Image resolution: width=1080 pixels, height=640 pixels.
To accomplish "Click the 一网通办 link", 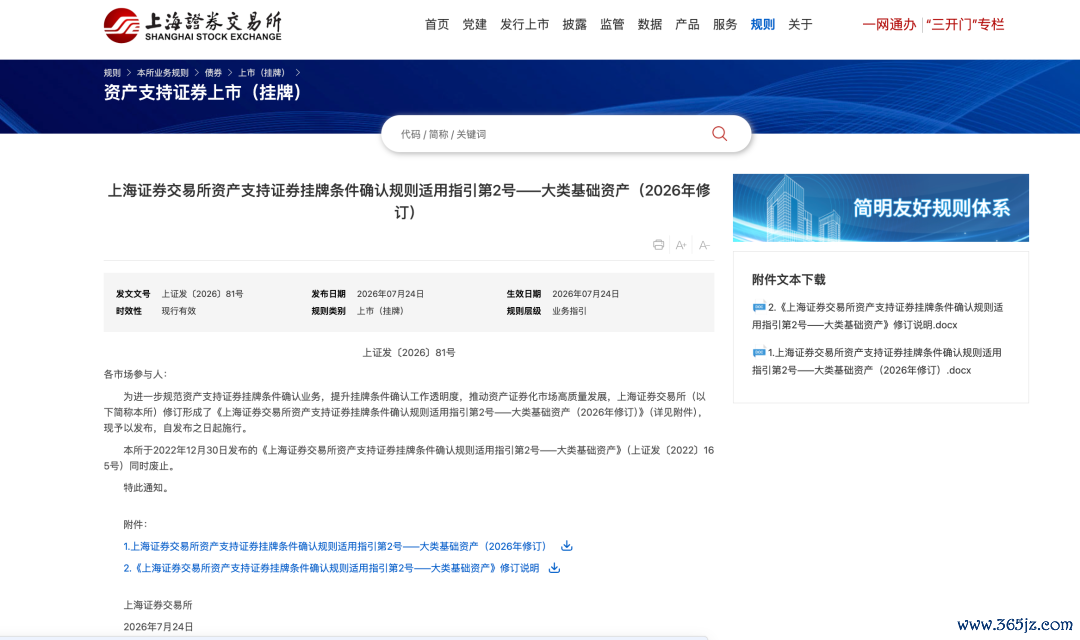I will click(889, 25).
